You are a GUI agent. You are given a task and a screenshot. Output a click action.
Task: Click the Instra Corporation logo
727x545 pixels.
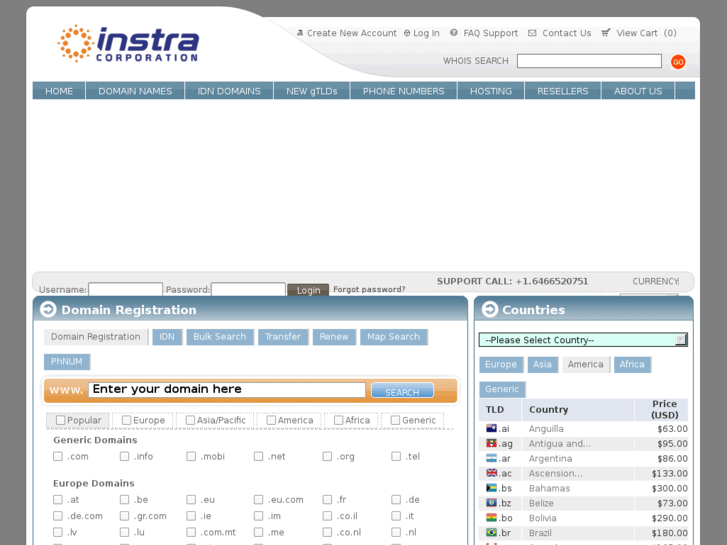click(128, 44)
